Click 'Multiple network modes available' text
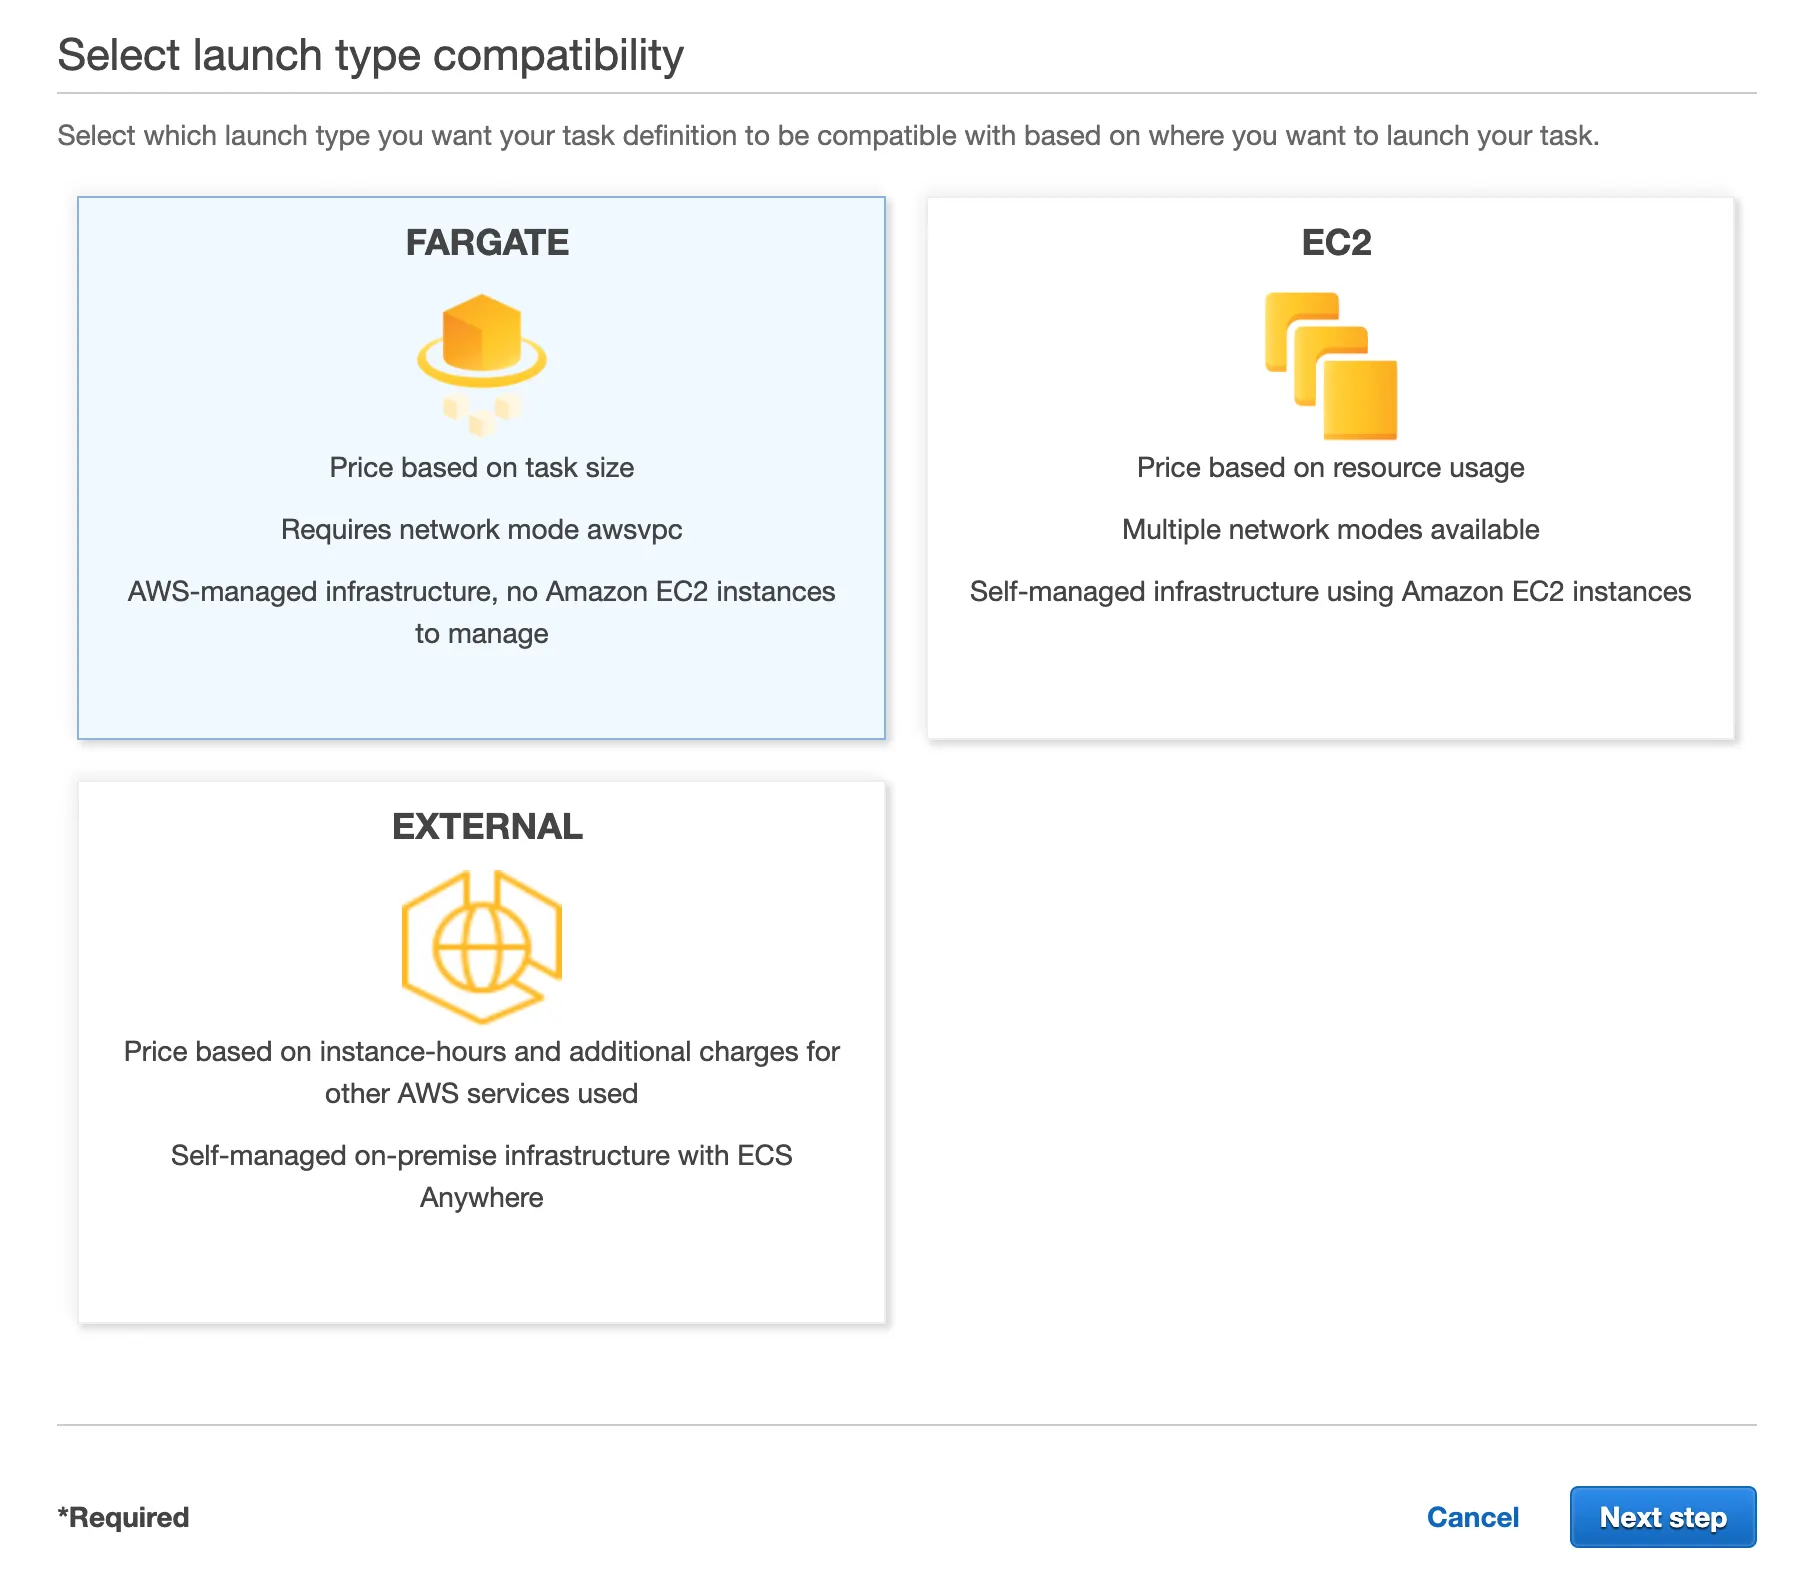Image resolution: width=1806 pixels, height=1574 pixels. [1330, 529]
